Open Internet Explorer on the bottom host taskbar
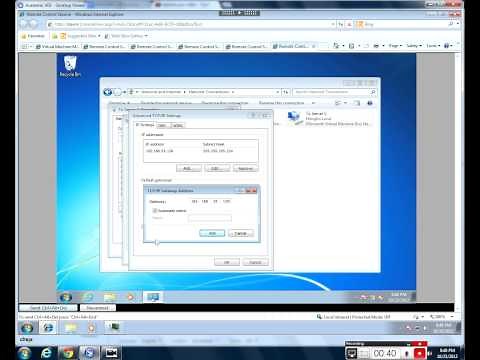Image resolution: width=480 pixels, height=360 pixels. (x=46, y=353)
